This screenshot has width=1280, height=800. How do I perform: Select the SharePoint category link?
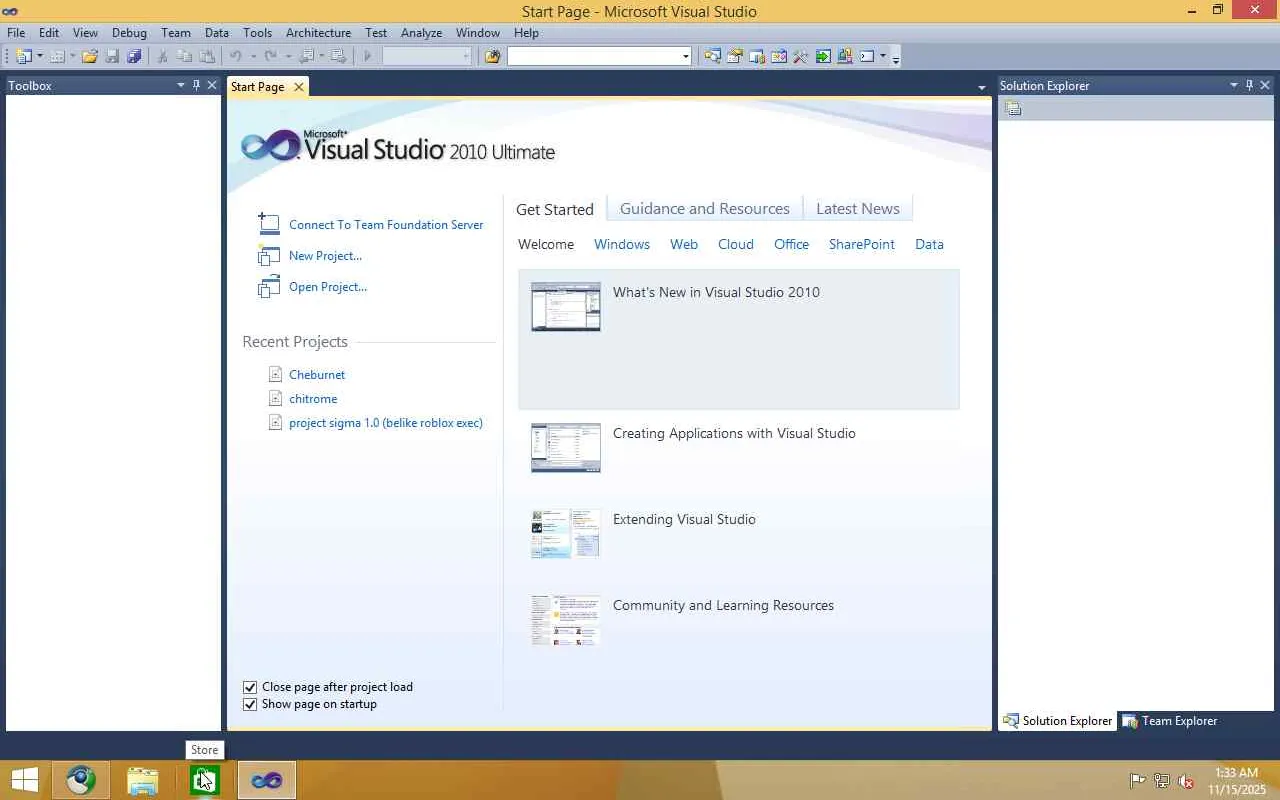tap(862, 244)
